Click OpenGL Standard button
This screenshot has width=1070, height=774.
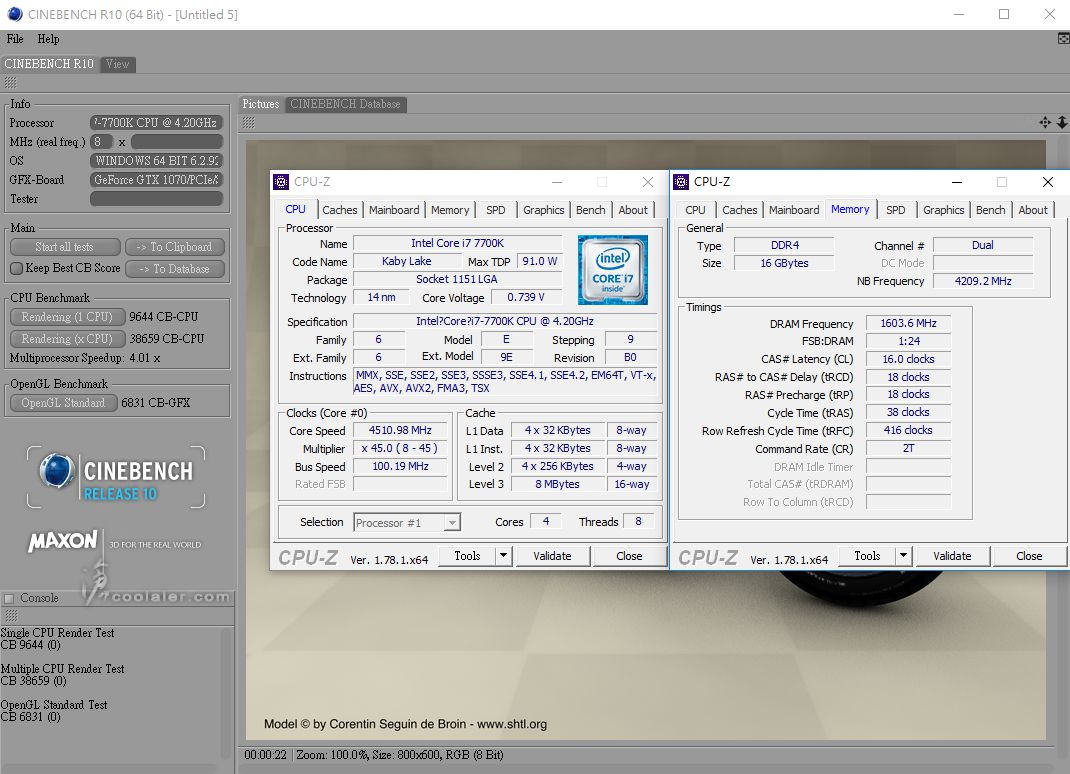tap(63, 403)
